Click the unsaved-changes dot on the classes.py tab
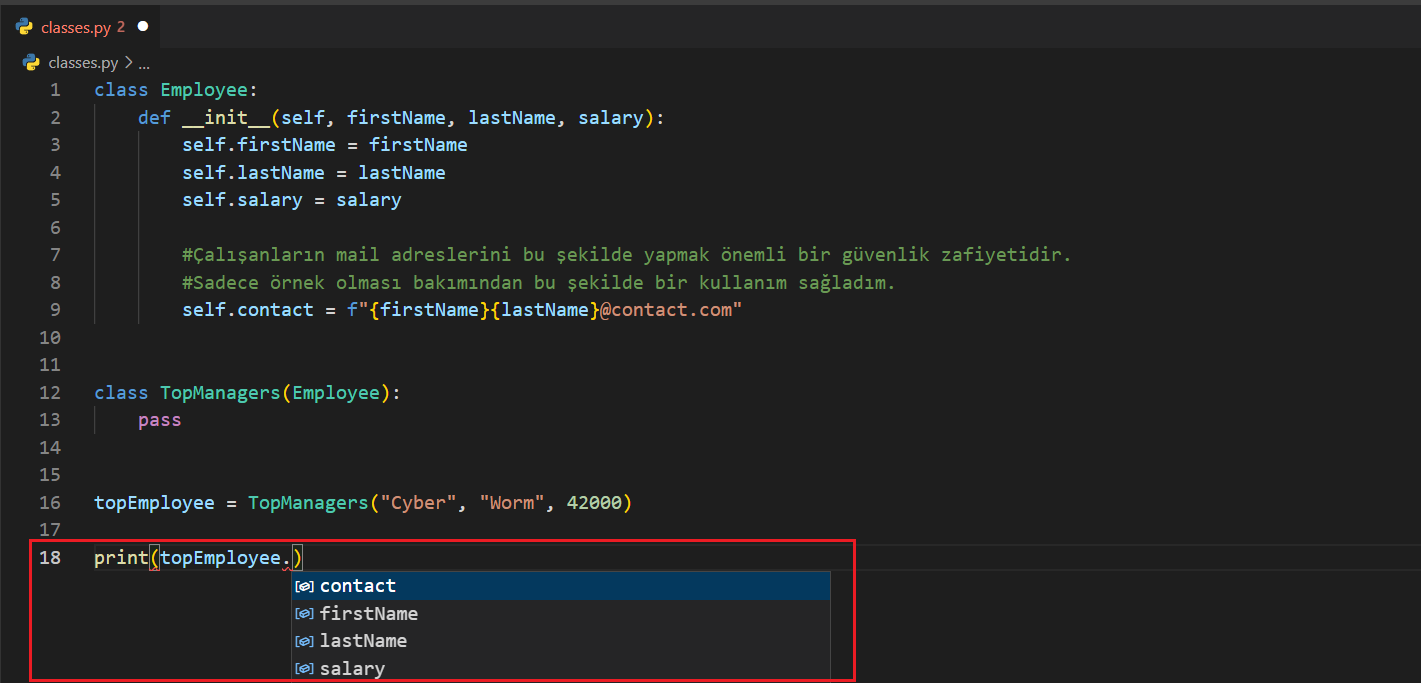Viewport: 1421px width, 683px height. click(142, 27)
